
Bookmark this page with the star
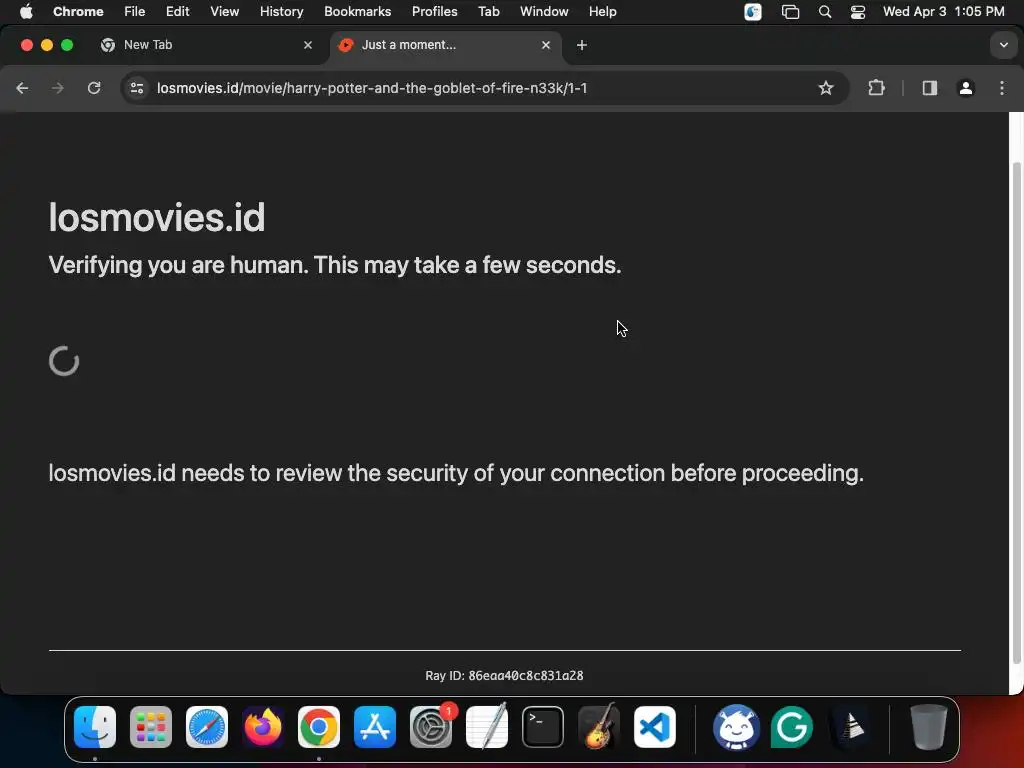click(x=825, y=88)
